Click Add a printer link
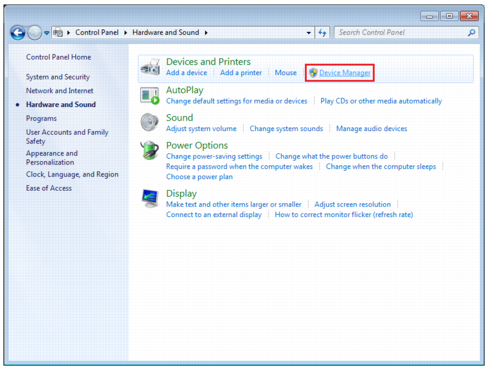 (241, 73)
